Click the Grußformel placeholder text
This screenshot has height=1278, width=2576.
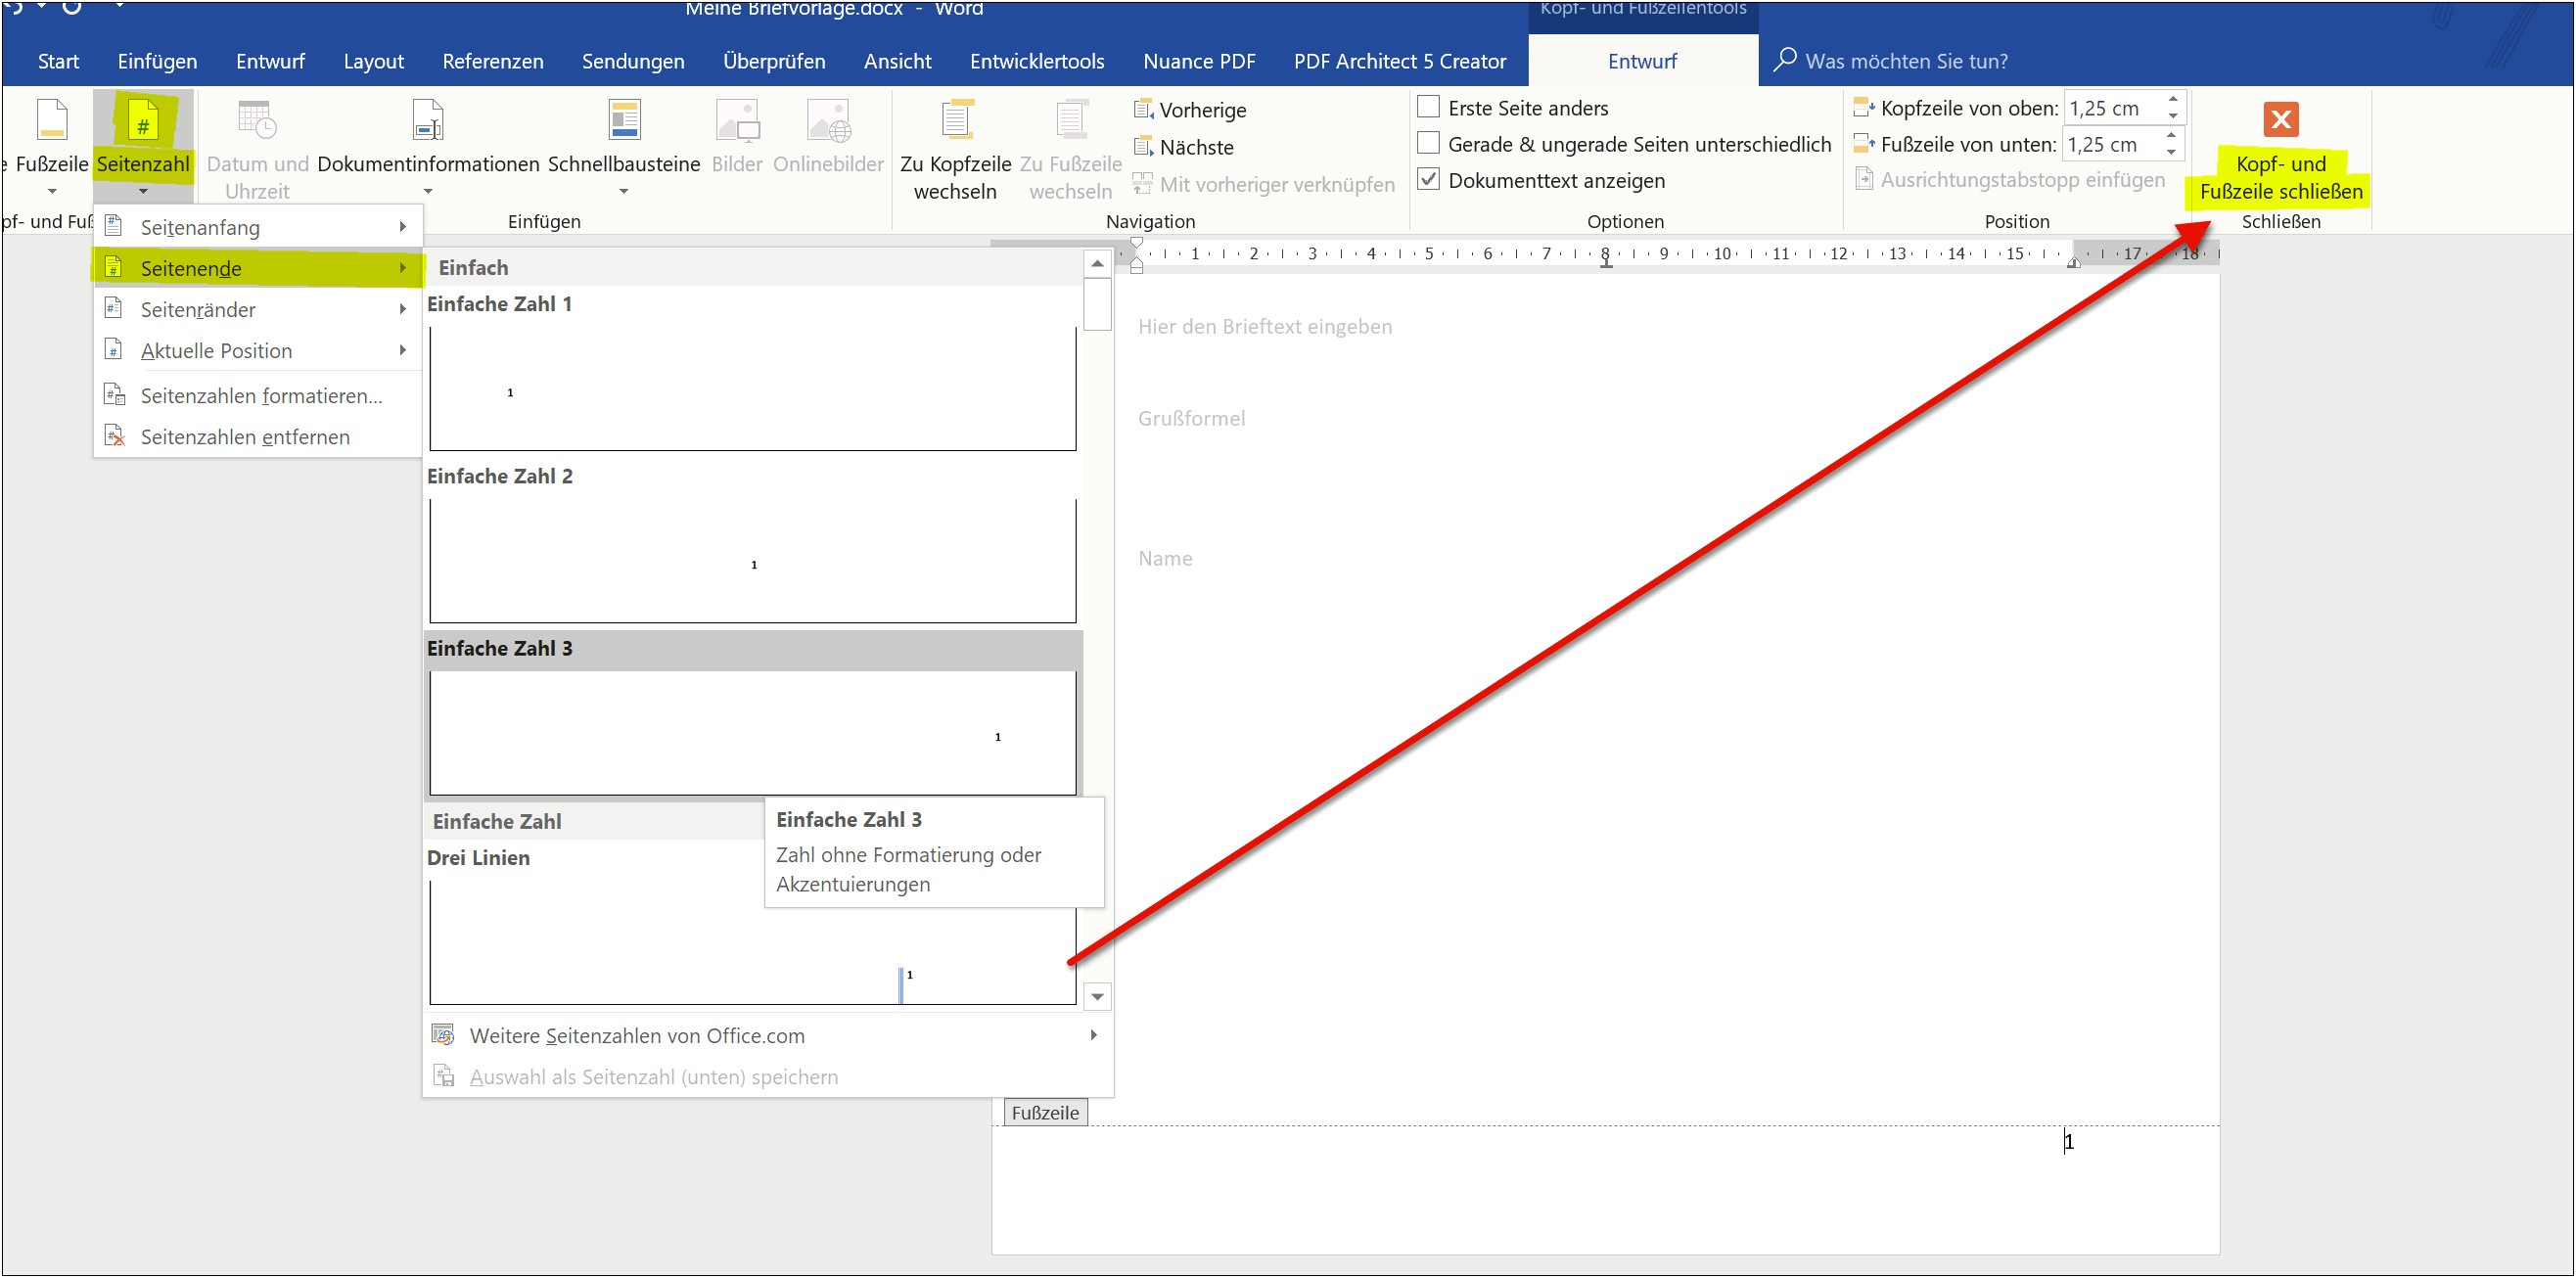pos(1191,418)
